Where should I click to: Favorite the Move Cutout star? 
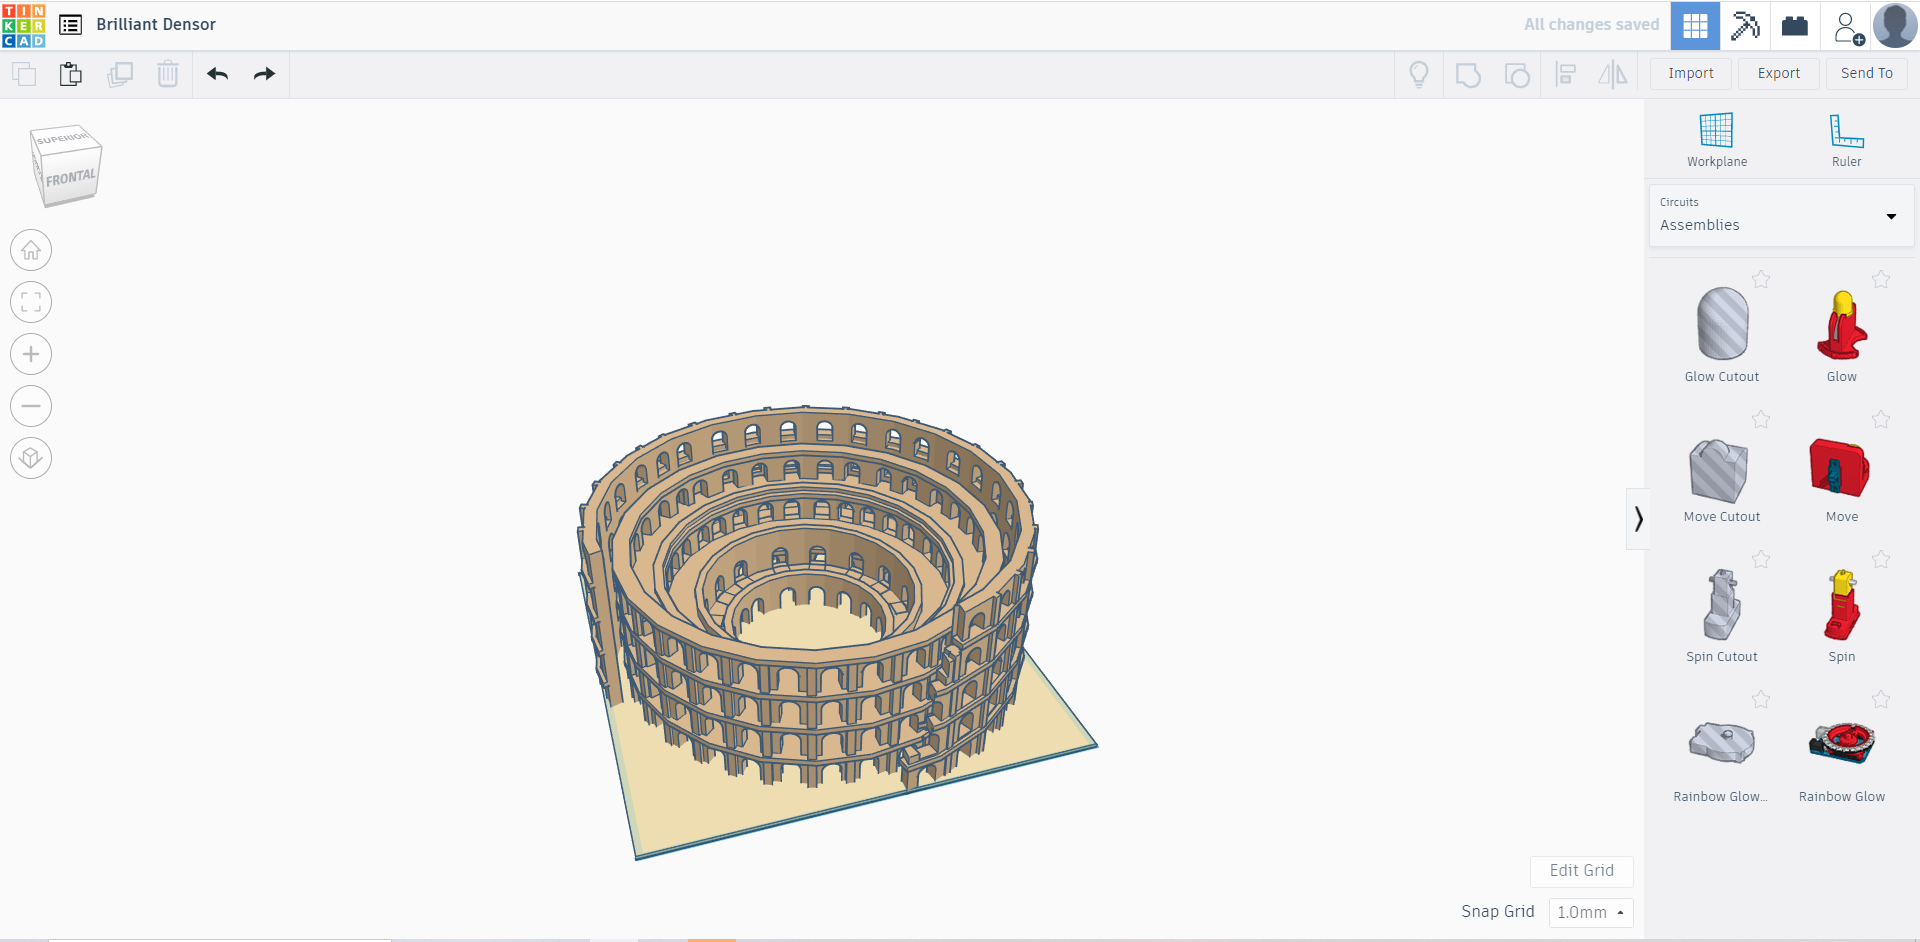click(x=1761, y=419)
